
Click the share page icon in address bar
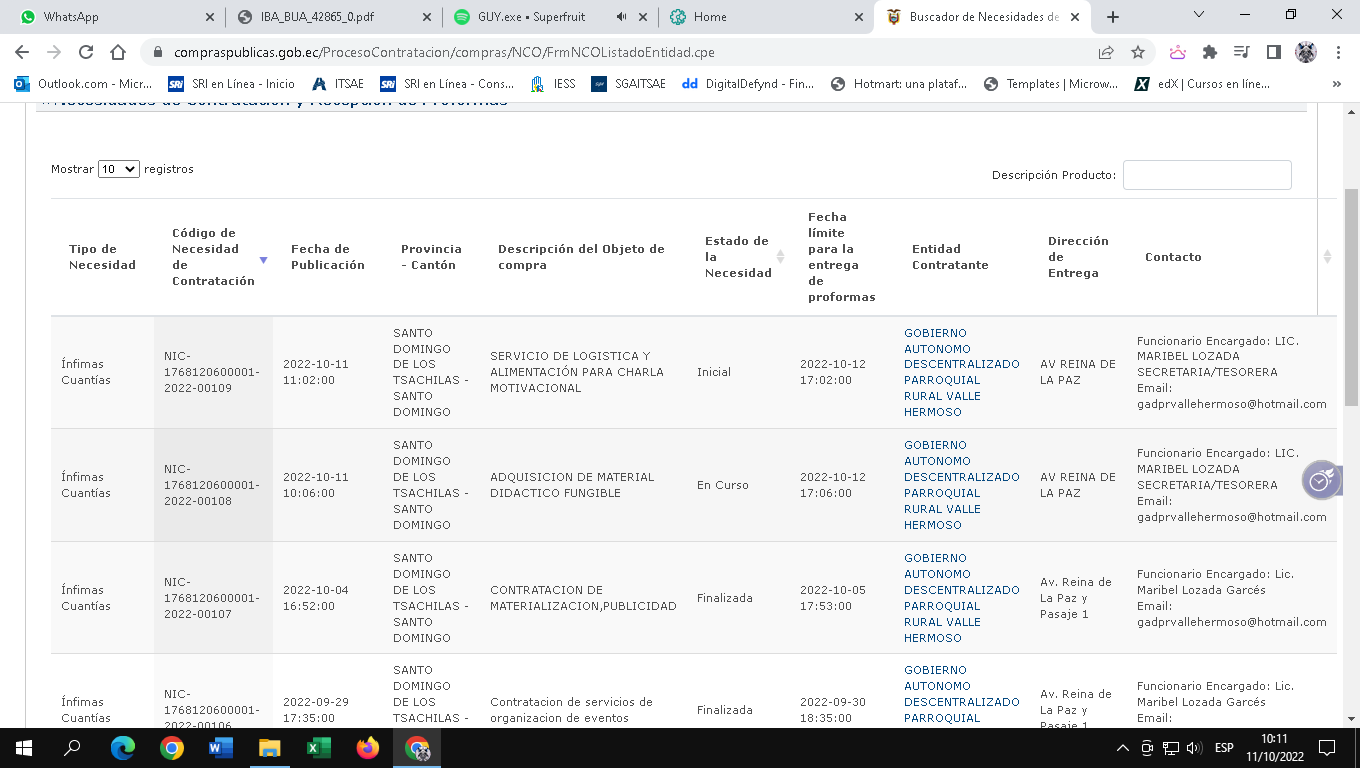[x=1106, y=52]
